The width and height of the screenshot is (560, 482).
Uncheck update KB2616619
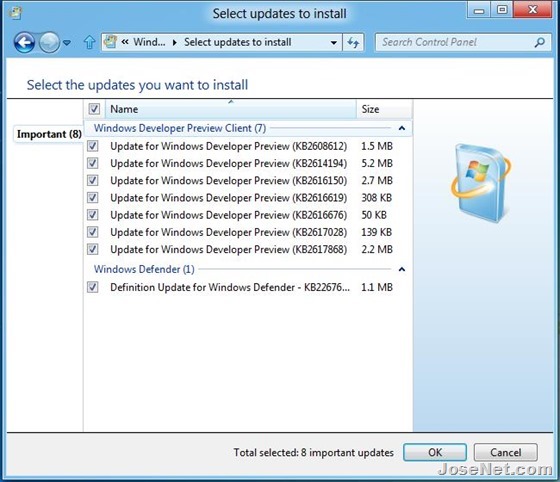(x=92, y=197)
